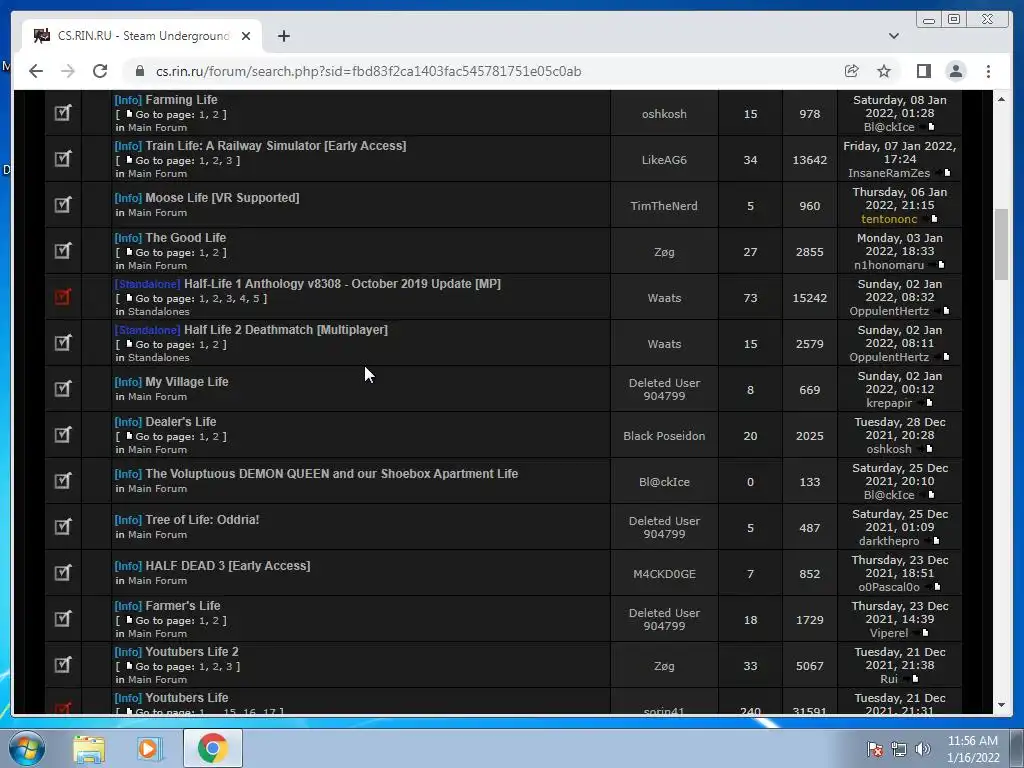Jump to latest post by Viperel
Viewport: 1024px width, 768px height.
(x=923, y=633)
